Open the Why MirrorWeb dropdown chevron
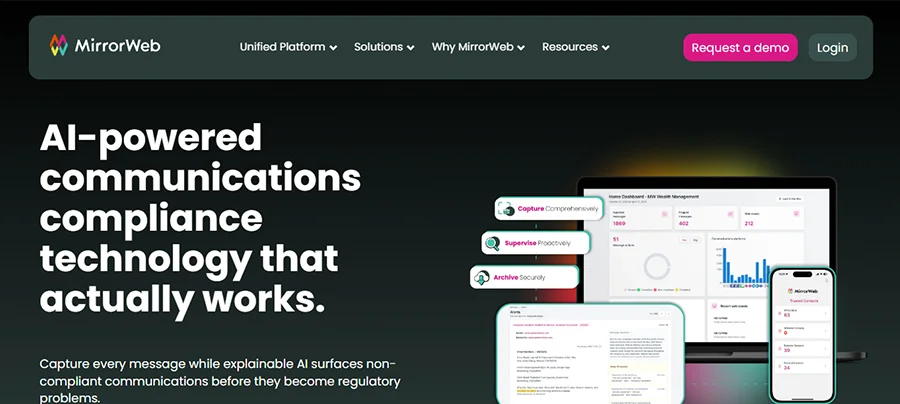The height and width of the screenshot is (404, 900). pyautogui.click(x=521, y=48)
